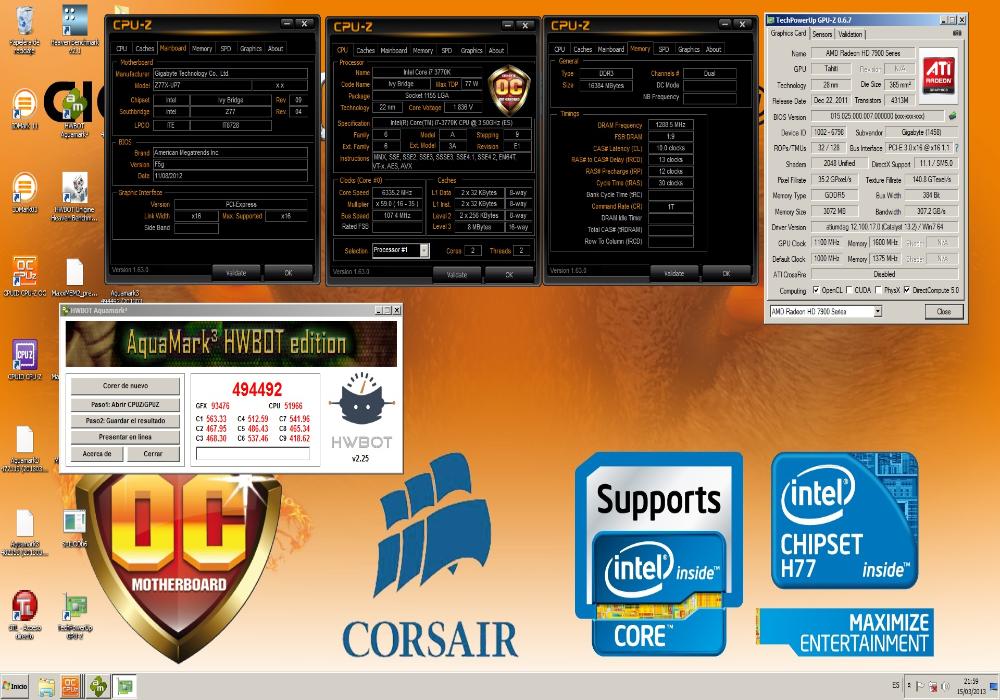This screenshot has height=700, width=1000.
Task: Launch 3DMark 11 desktop shortcut
Action: click(24, 108)
